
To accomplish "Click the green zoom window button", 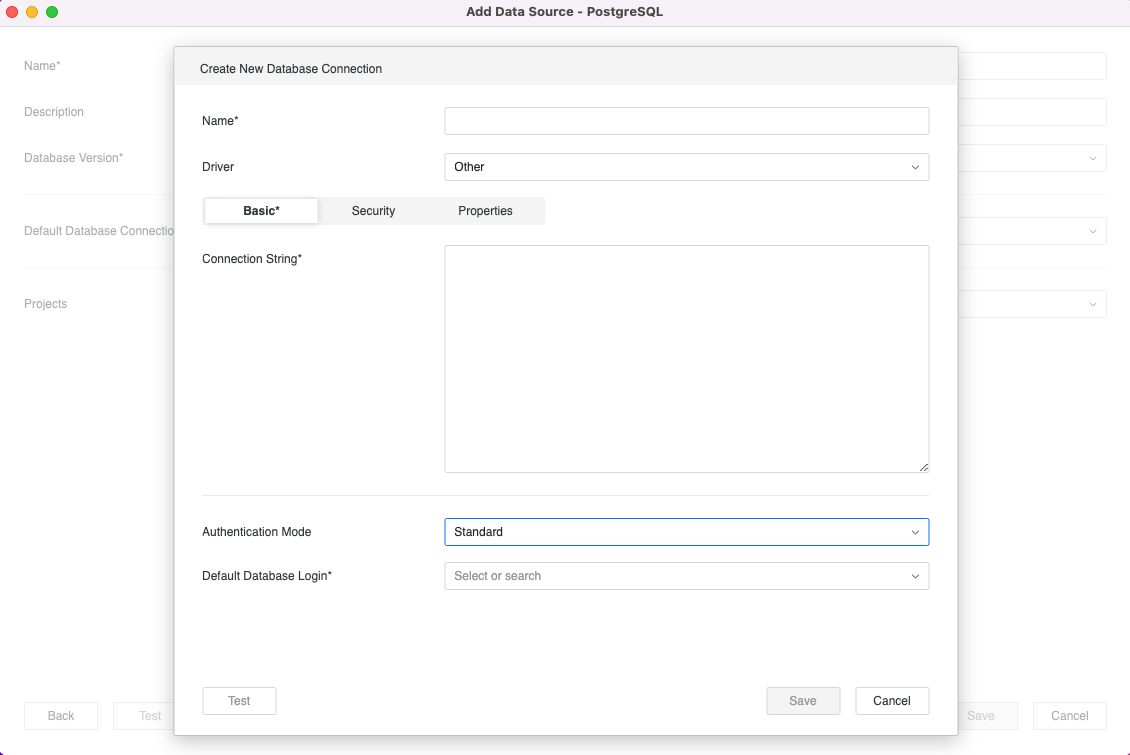I will [x=52, y=12].
